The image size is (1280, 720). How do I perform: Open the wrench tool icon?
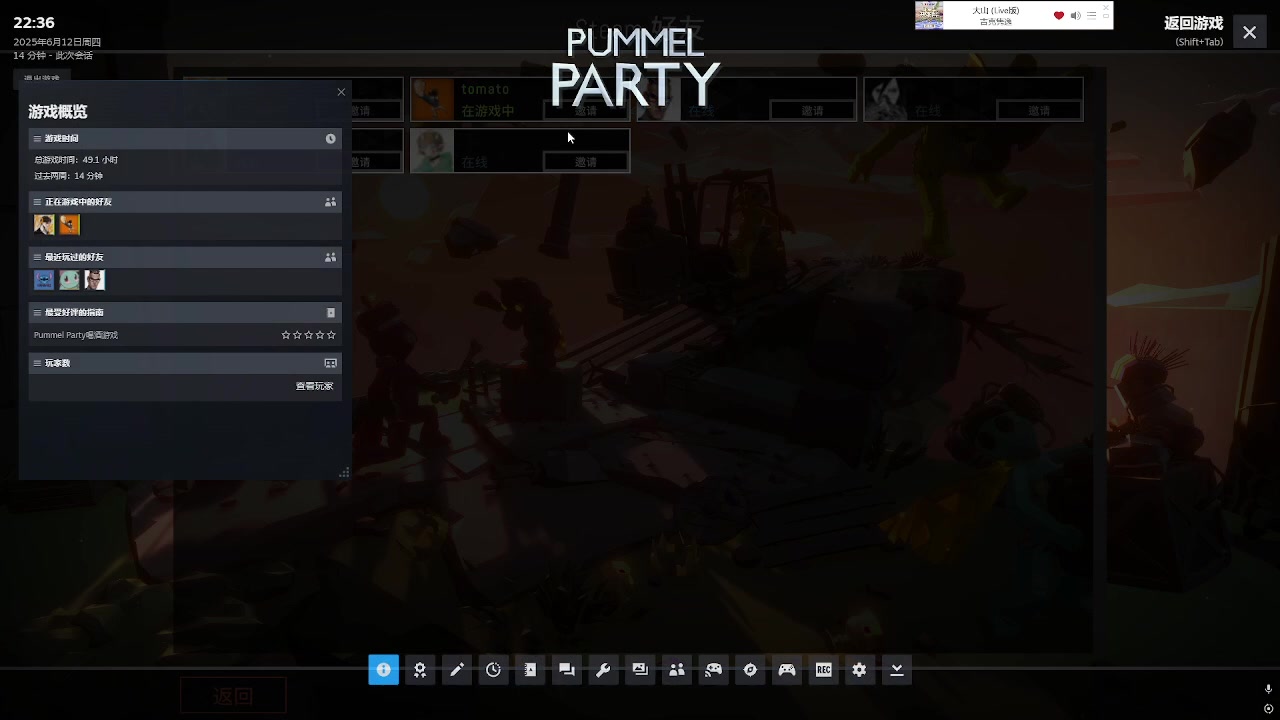(603, 670)
